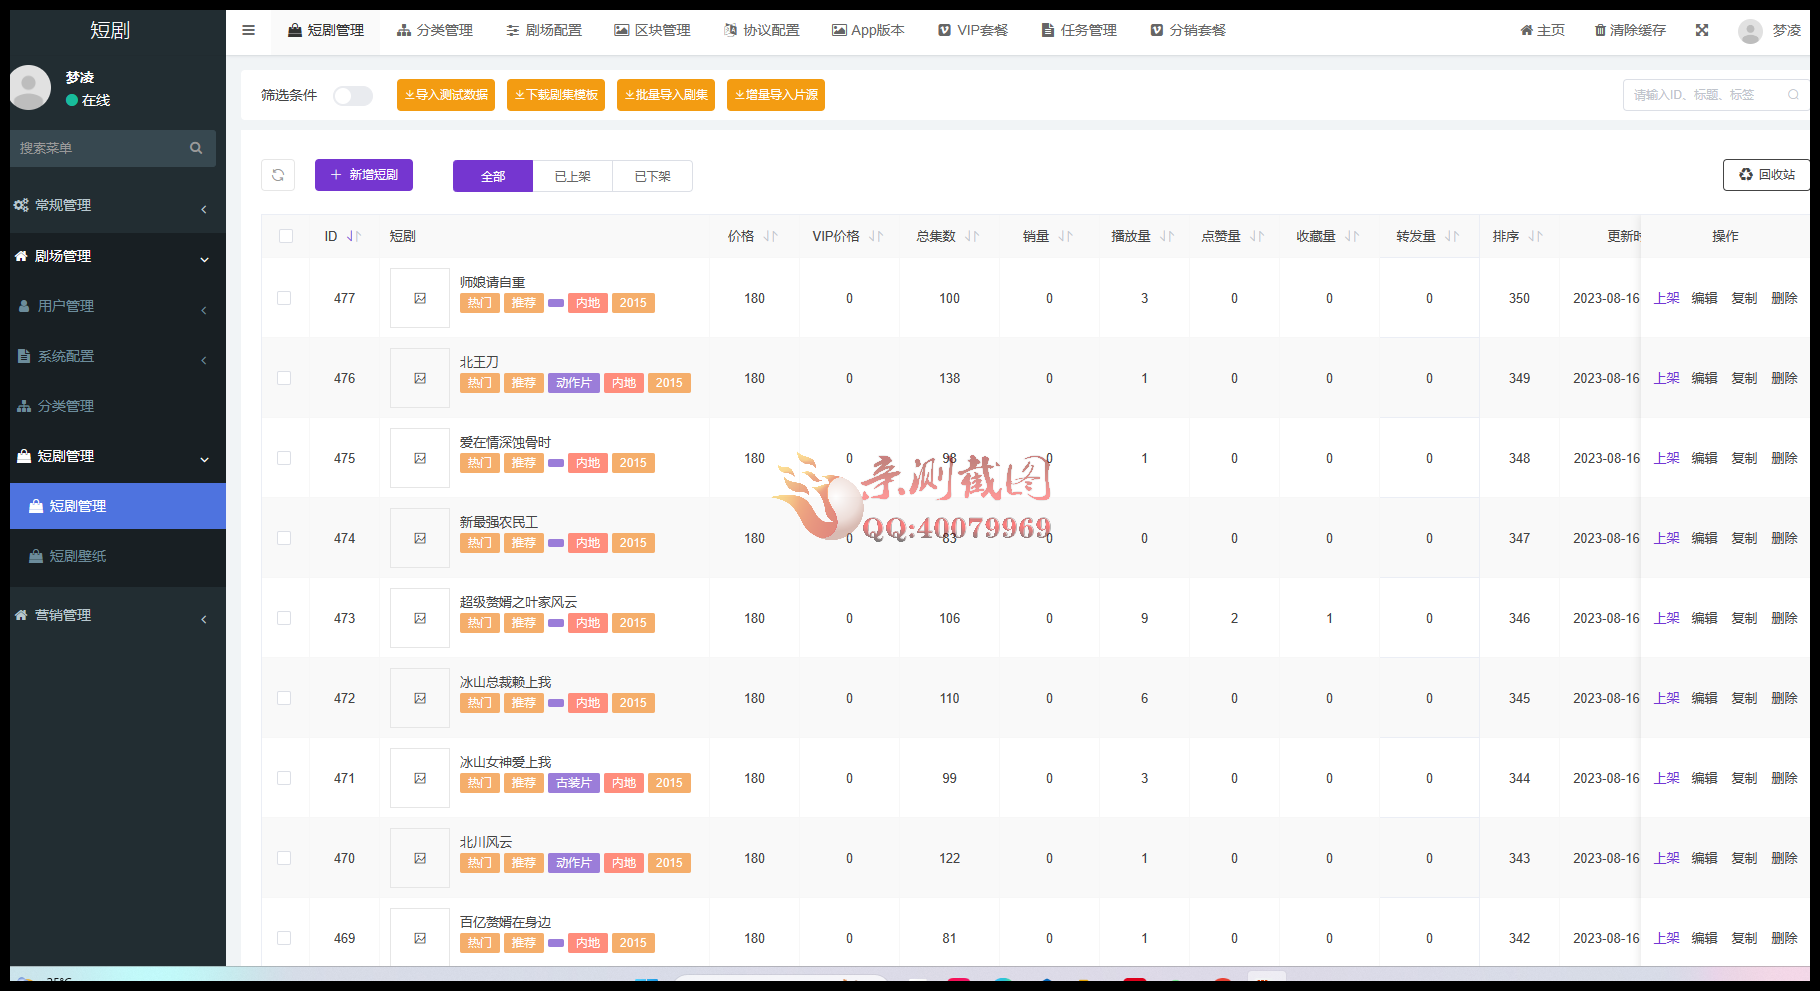
Task: Click 清除缓存 in the top bar
Action: 1630,30
